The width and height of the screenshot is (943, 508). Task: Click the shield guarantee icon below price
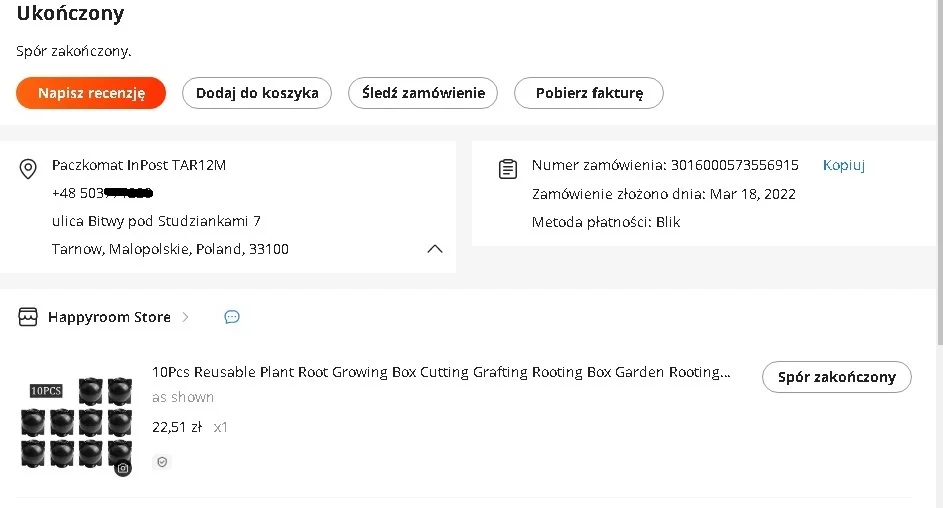[x=162, y=462]
